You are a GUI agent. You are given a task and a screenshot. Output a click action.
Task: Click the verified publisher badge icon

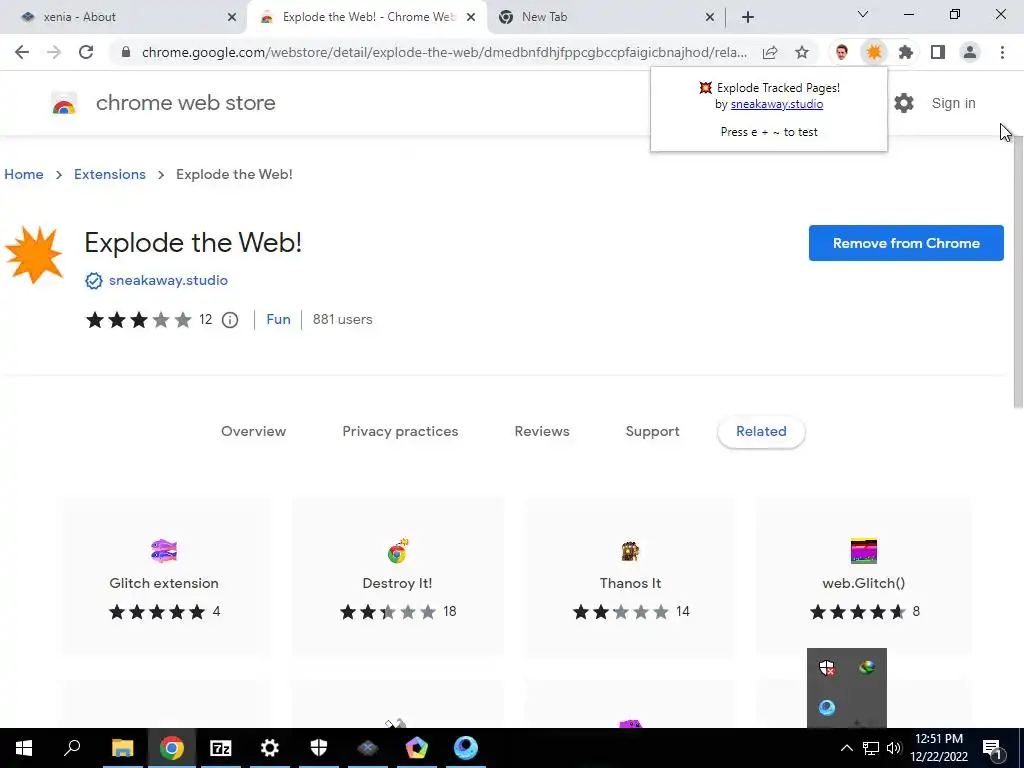coord(94,281)
